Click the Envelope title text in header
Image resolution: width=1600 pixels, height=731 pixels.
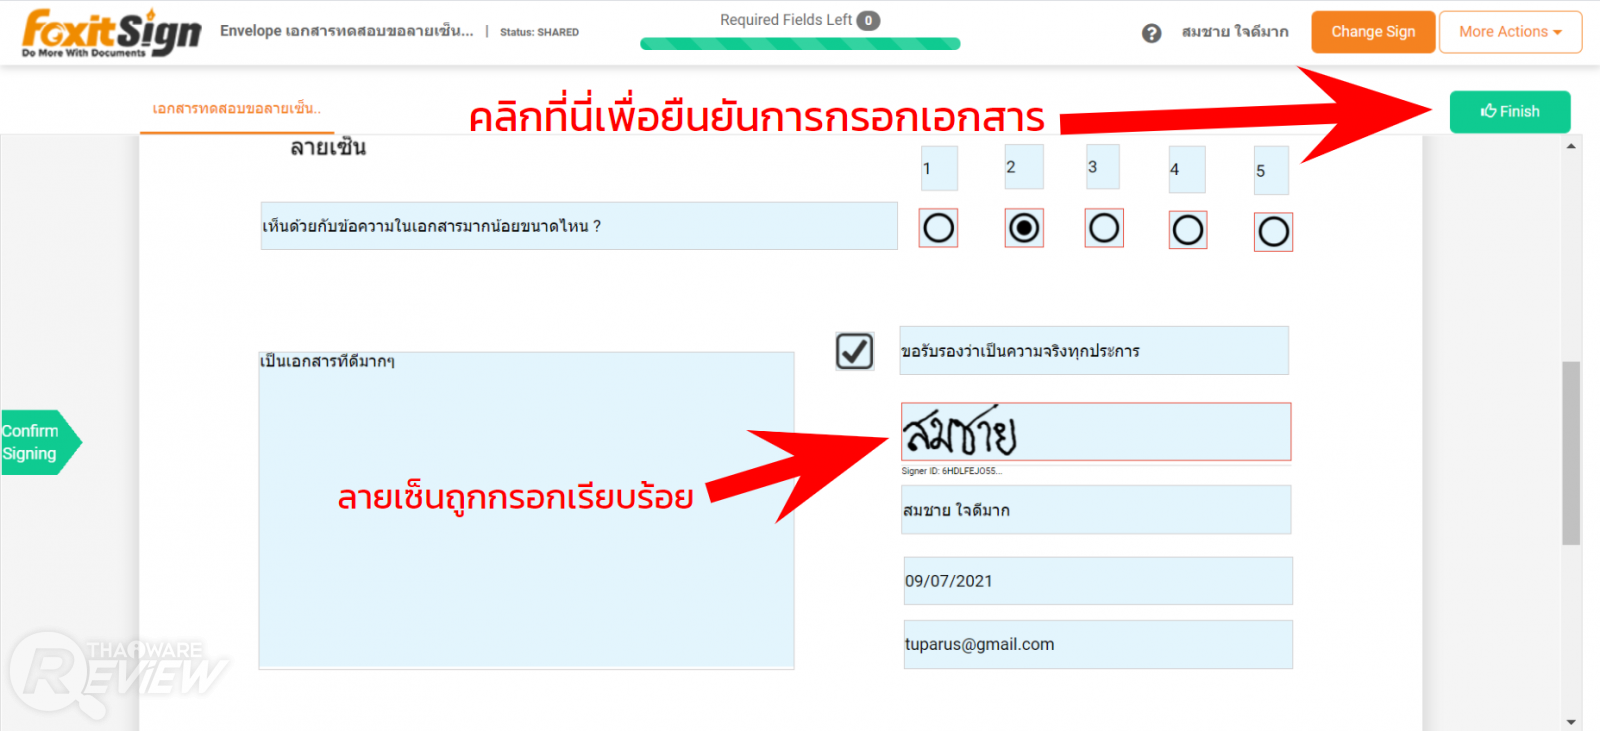346,31
